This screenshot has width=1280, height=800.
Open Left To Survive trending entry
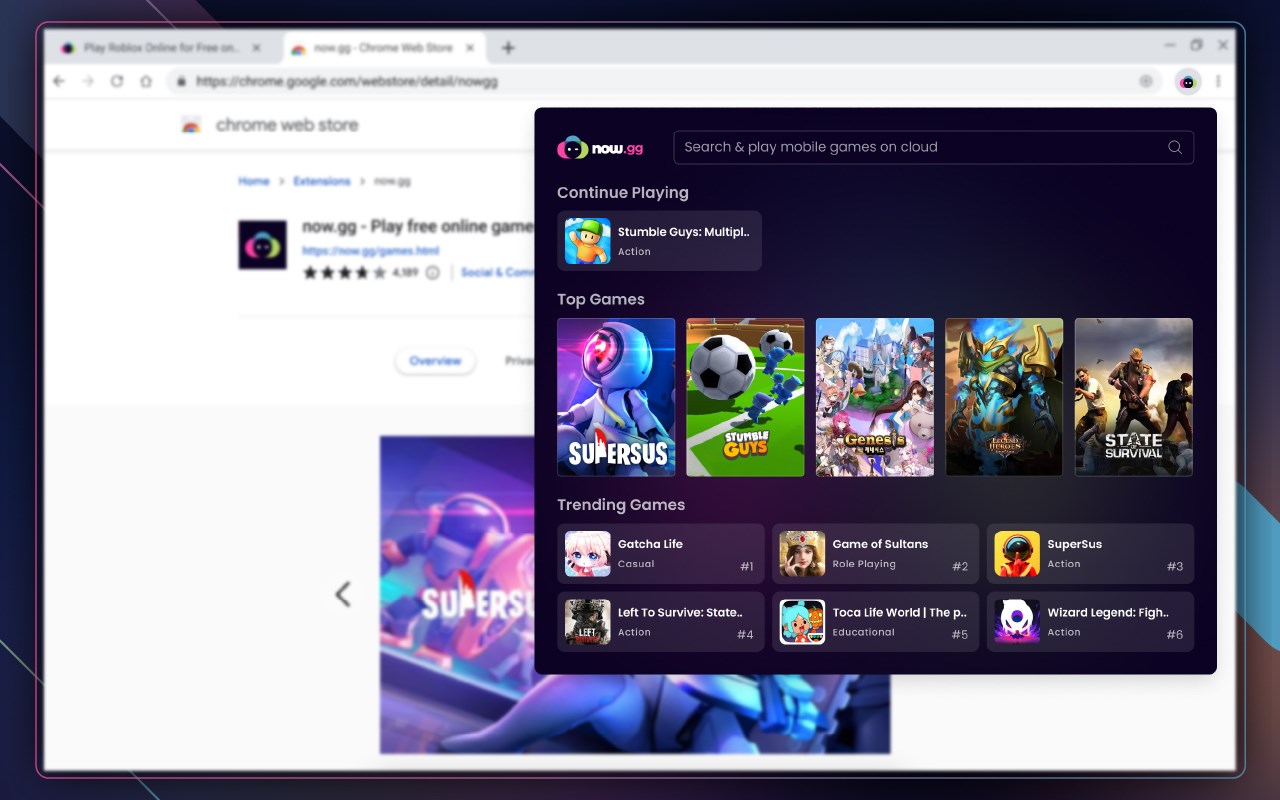660,622
